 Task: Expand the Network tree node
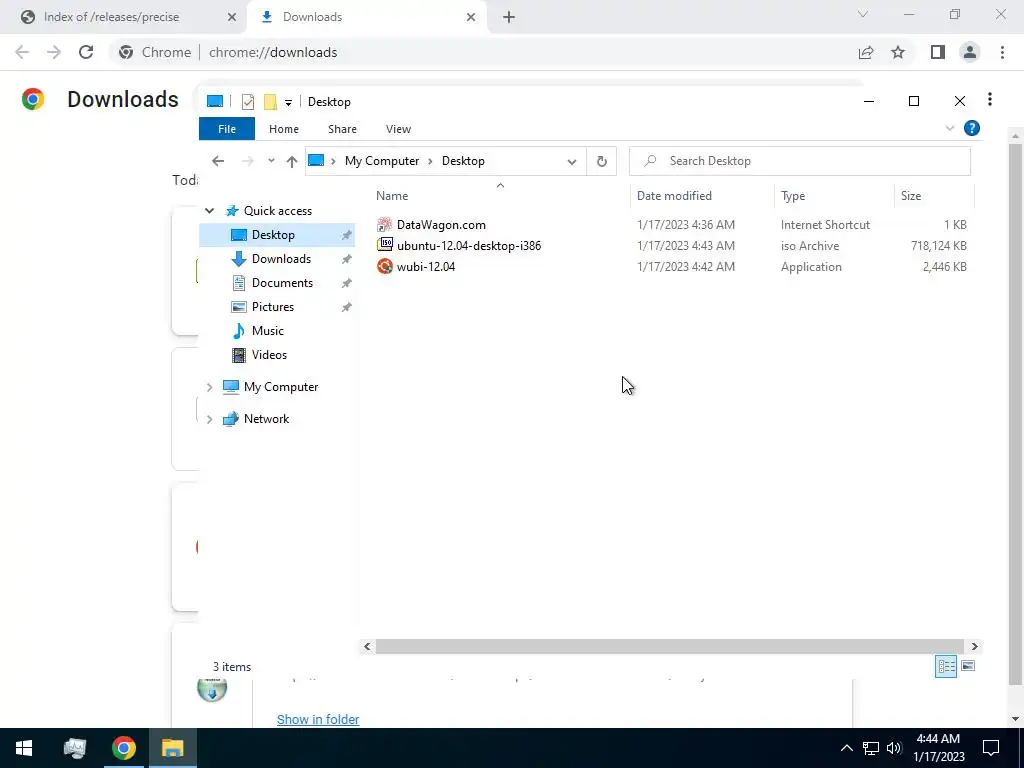tap(210, 419)
